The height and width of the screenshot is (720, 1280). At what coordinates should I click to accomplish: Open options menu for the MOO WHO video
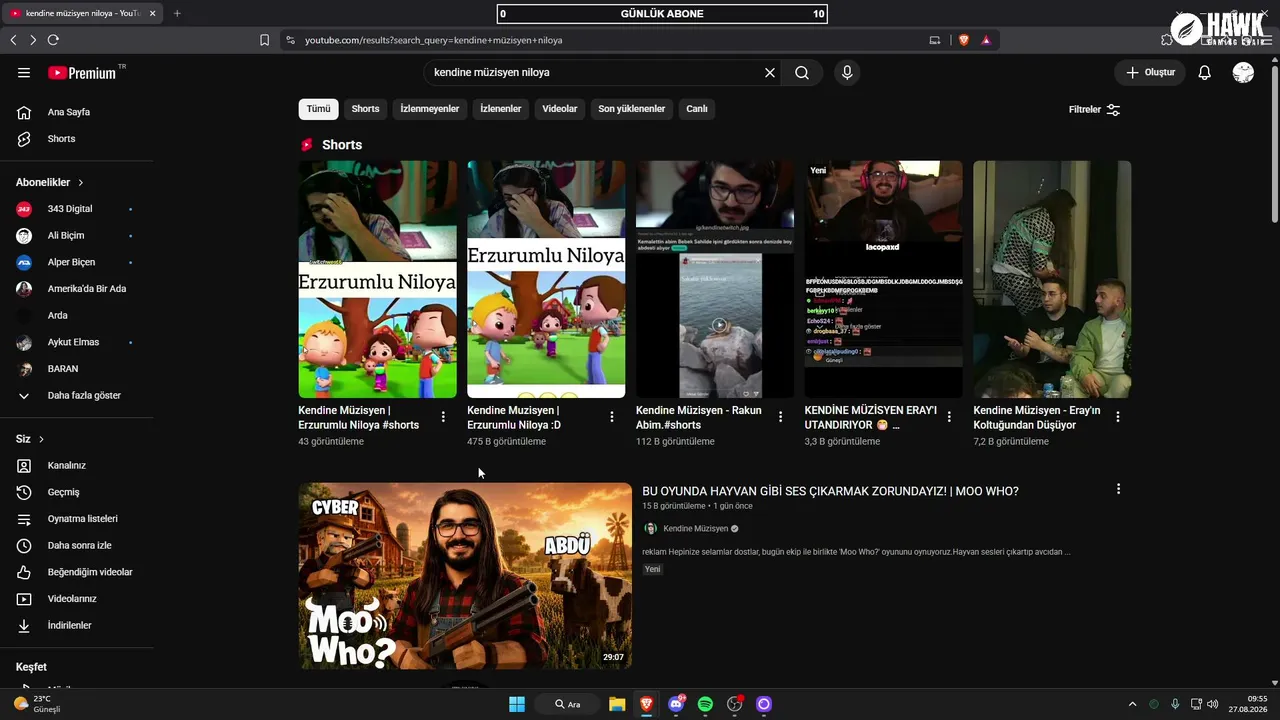coord(1118,489)
